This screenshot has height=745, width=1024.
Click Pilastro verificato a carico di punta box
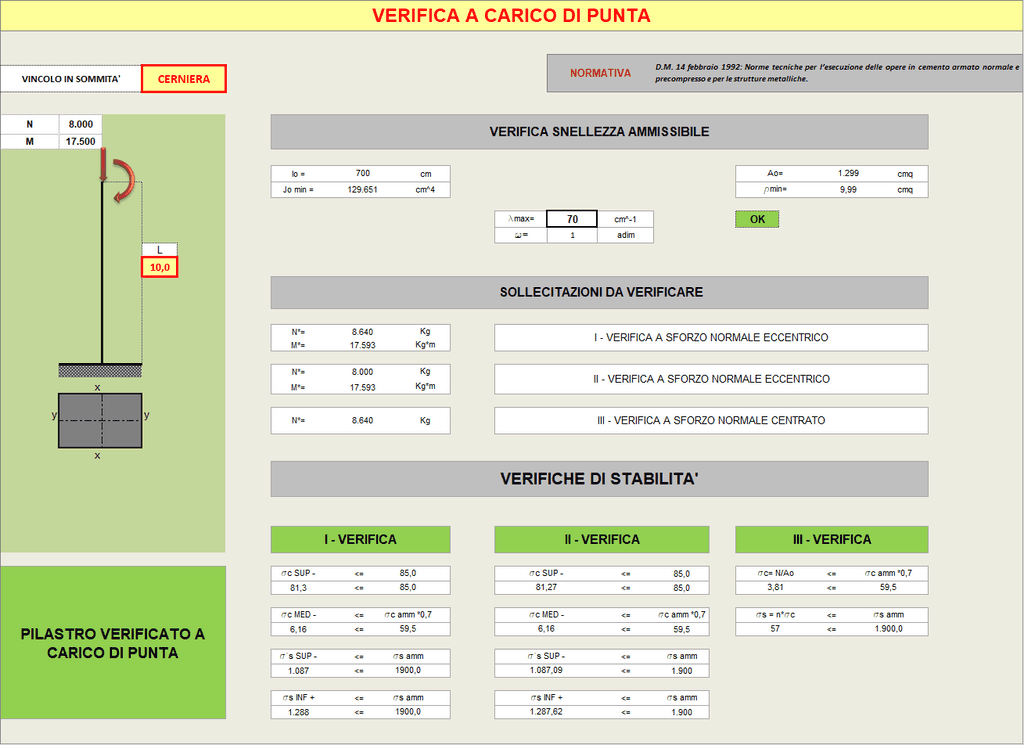pyautogui.click(x=113, y=642)
